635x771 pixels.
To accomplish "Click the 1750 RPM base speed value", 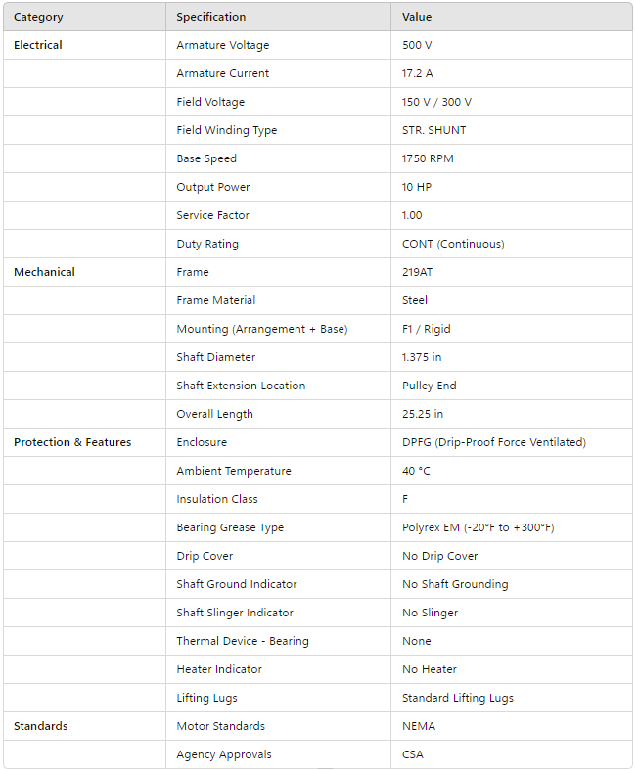I will click(425, 158).
